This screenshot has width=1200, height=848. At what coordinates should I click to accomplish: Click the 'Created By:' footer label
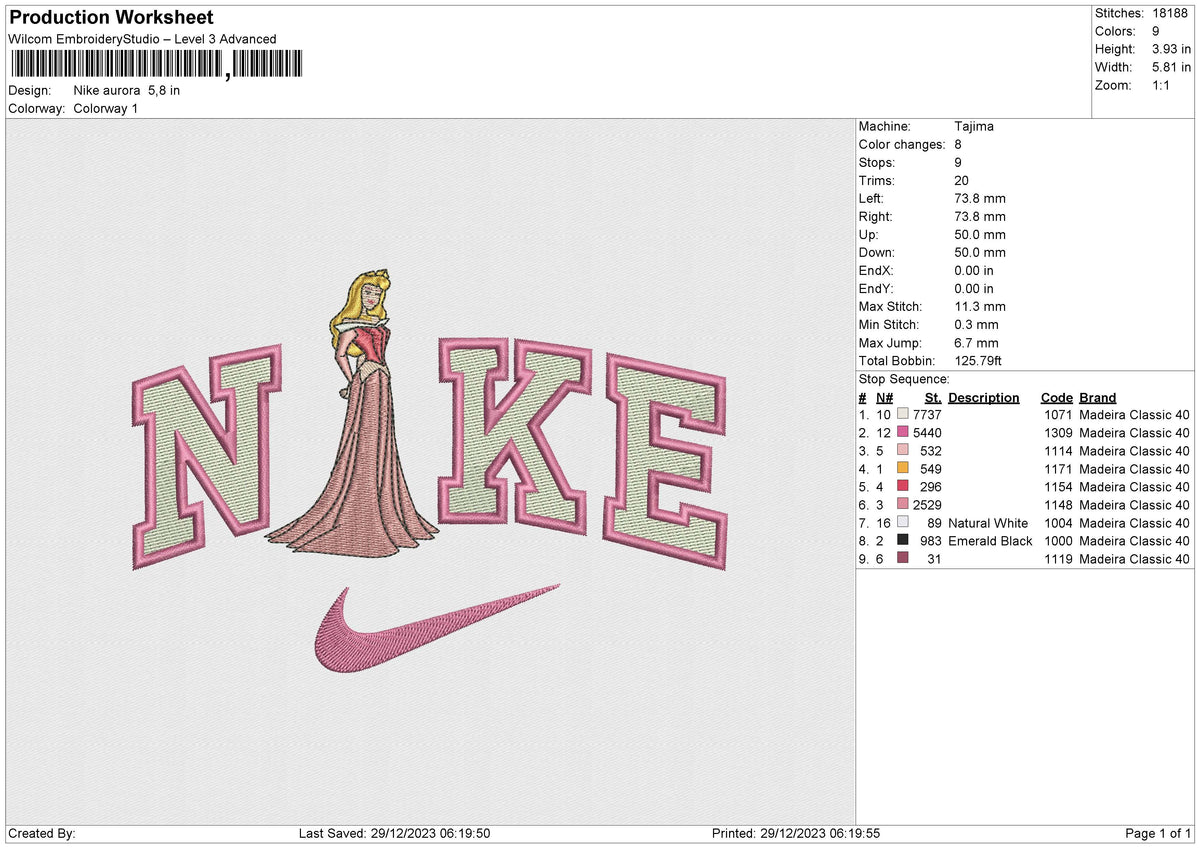[x=41, y=833]
